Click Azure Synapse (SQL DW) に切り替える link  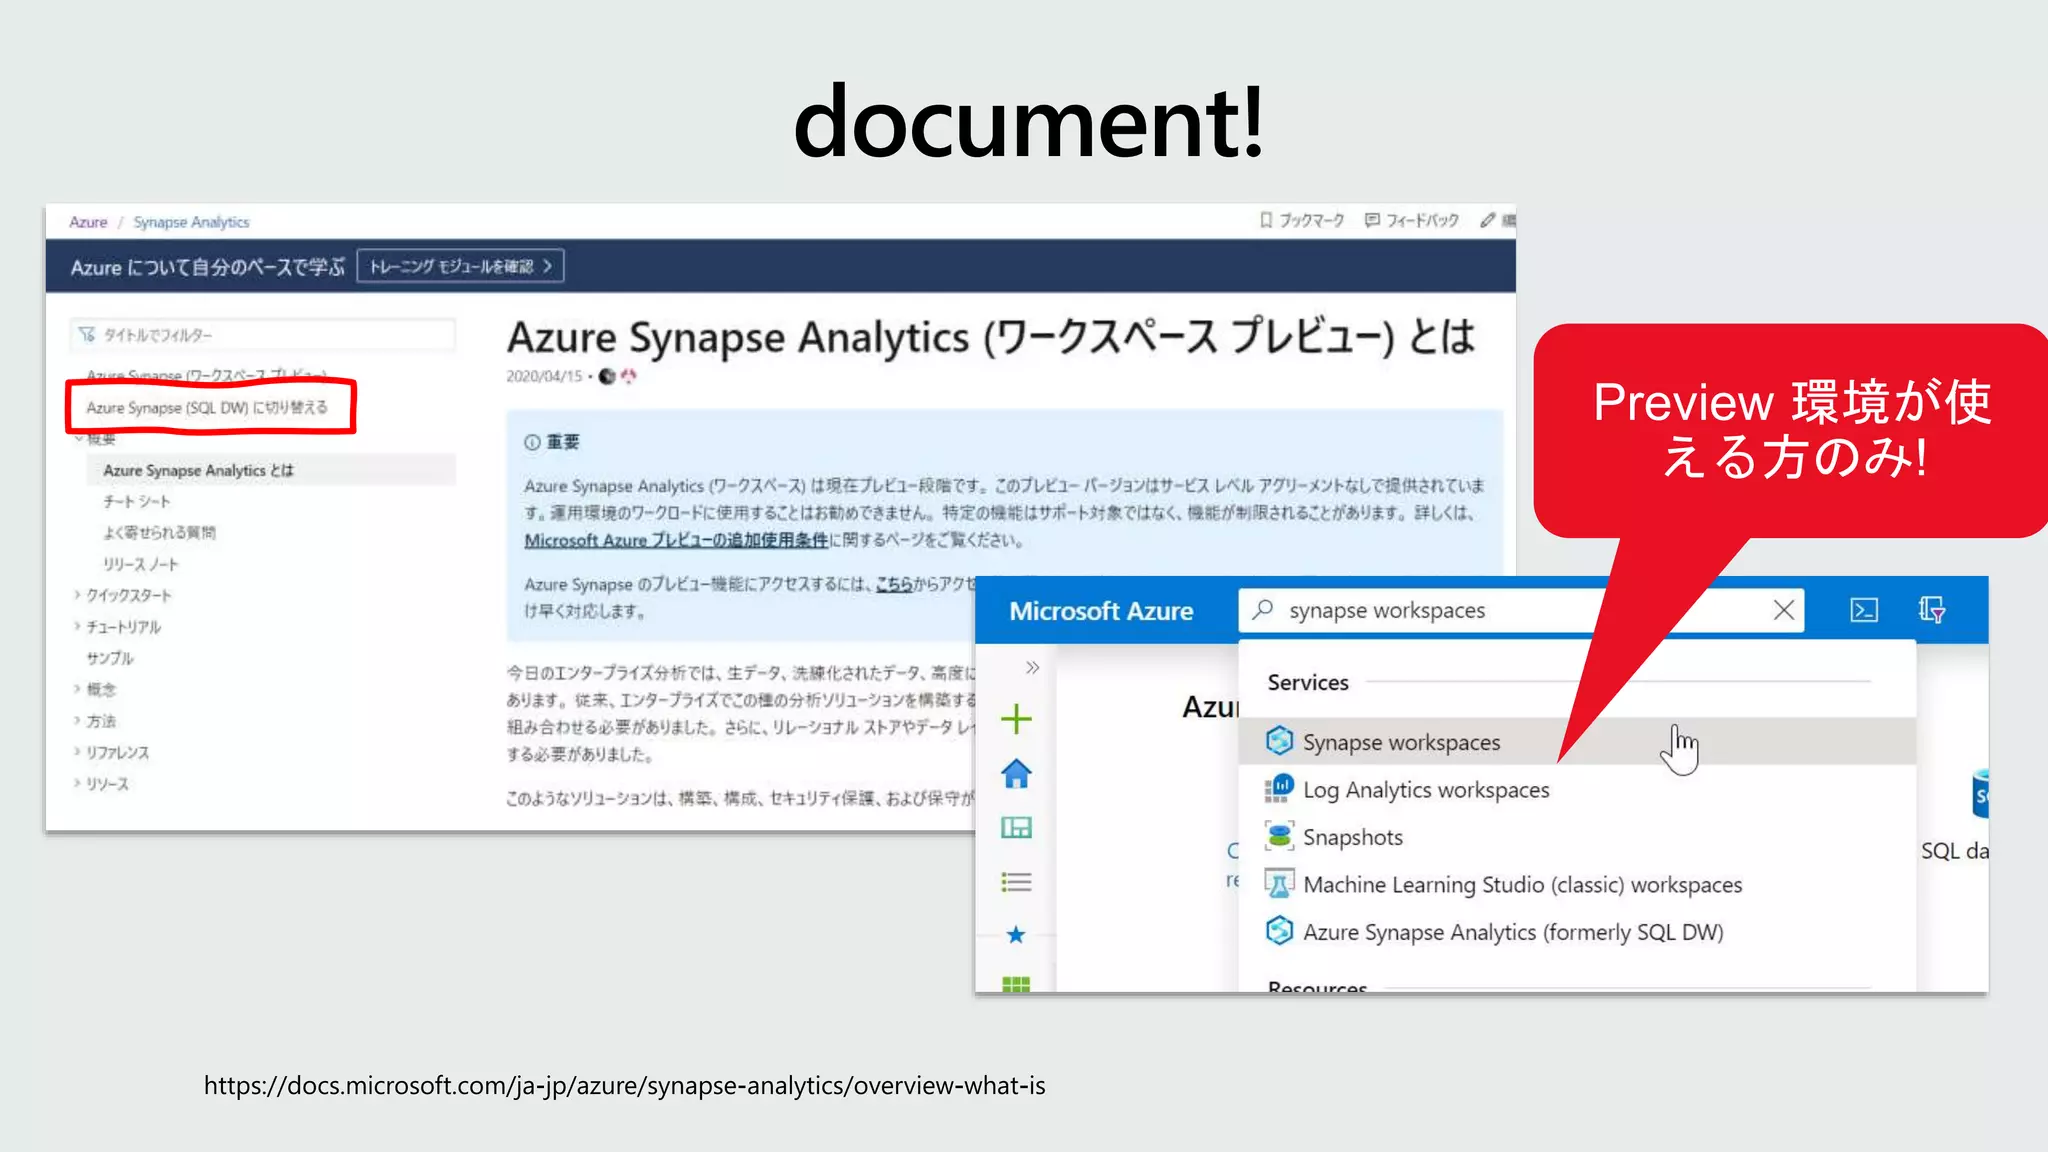coord(206,408)
